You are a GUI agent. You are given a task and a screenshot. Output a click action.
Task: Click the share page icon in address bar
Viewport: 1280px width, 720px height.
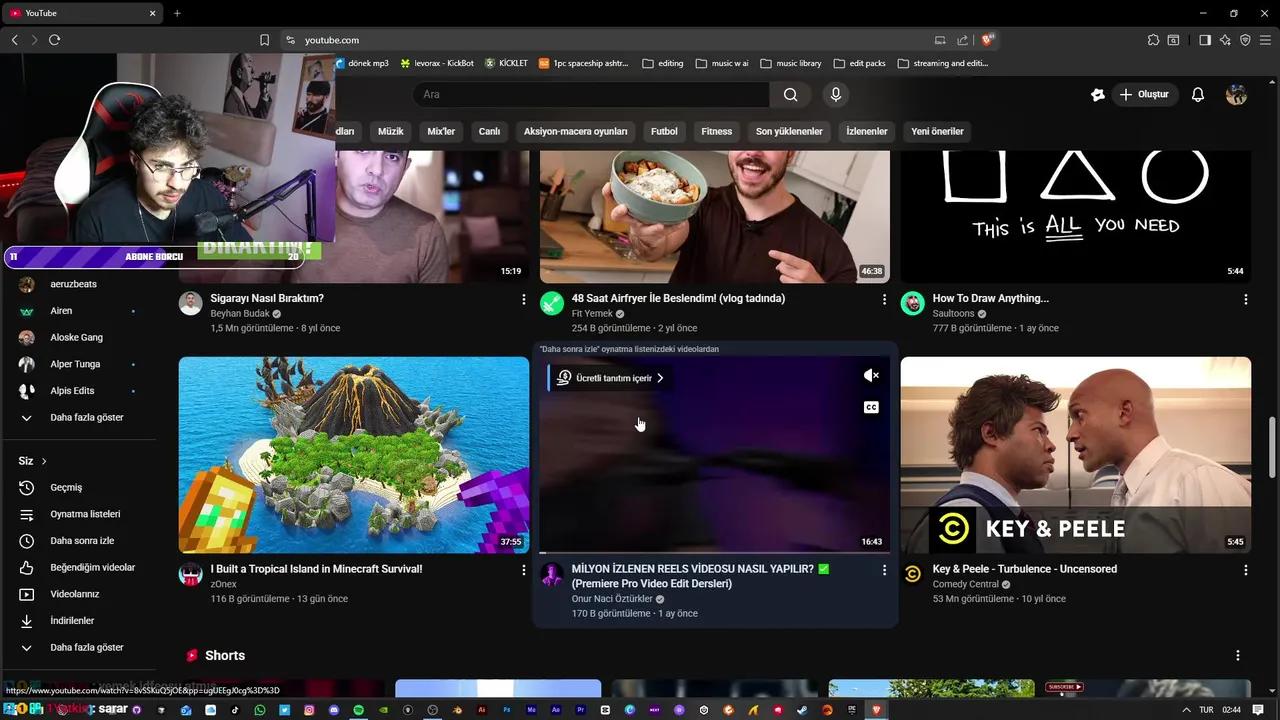(x=962, y=40)
